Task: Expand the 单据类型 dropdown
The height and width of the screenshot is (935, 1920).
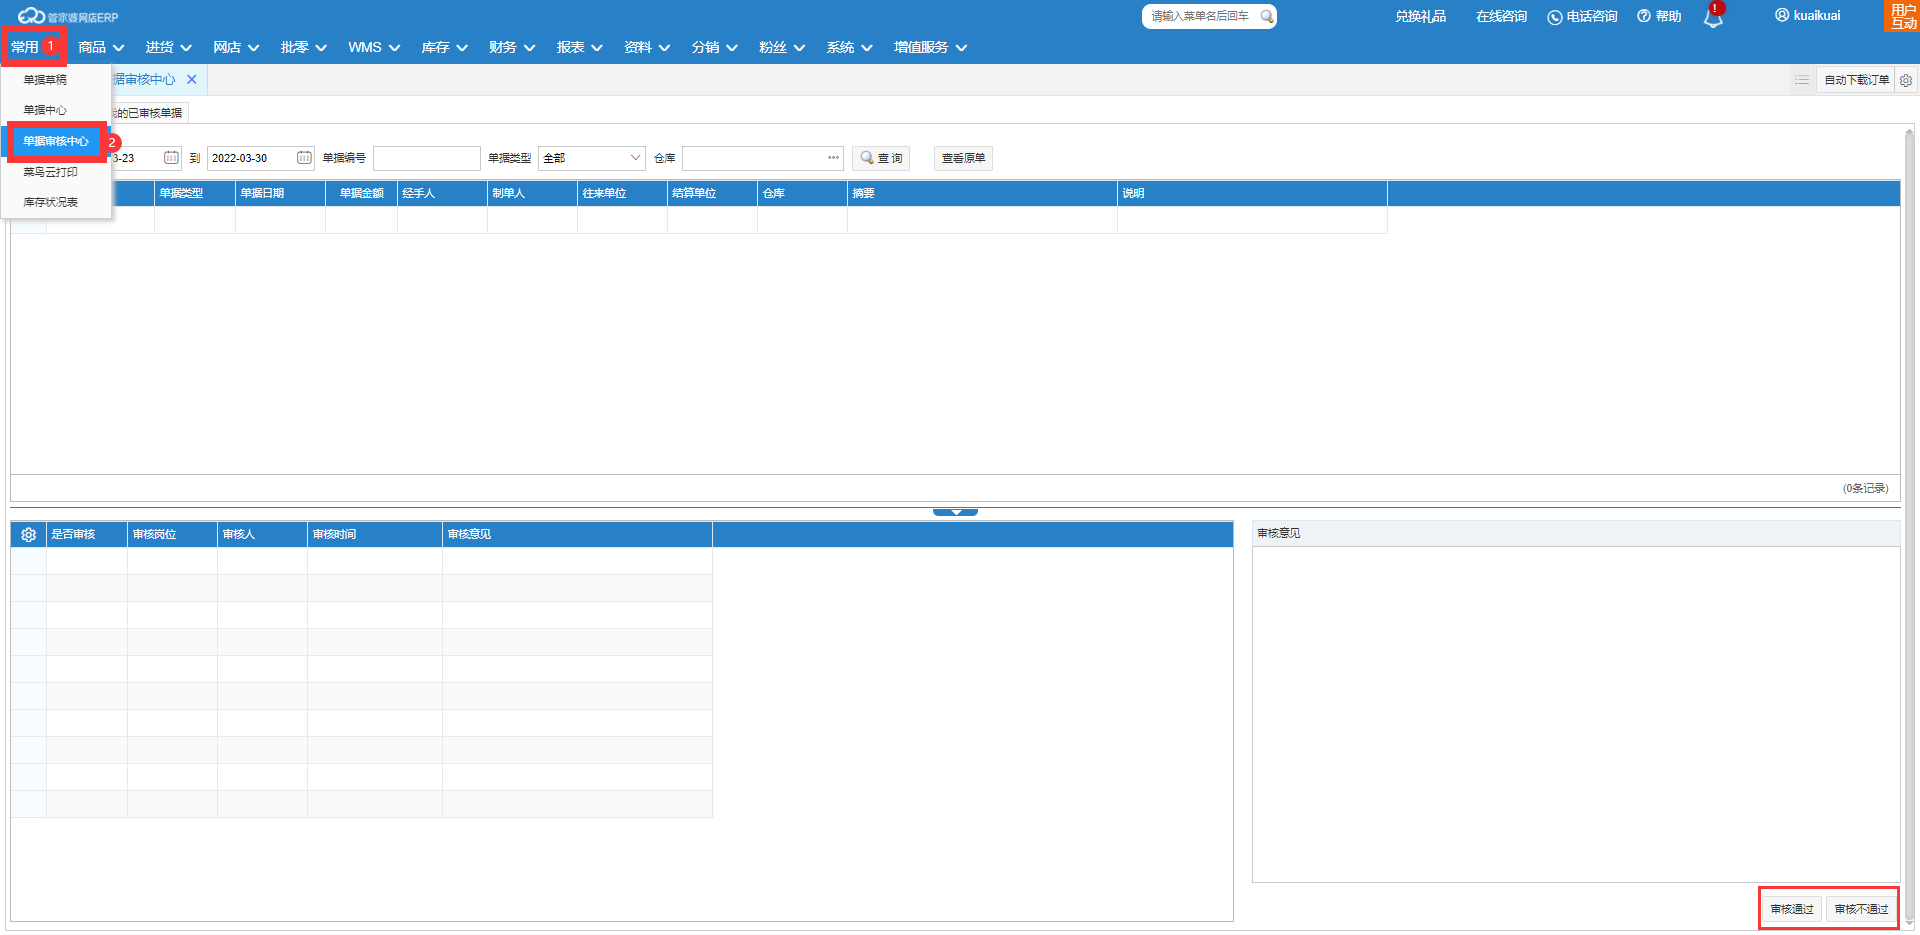Action: (x=634, y=158)
